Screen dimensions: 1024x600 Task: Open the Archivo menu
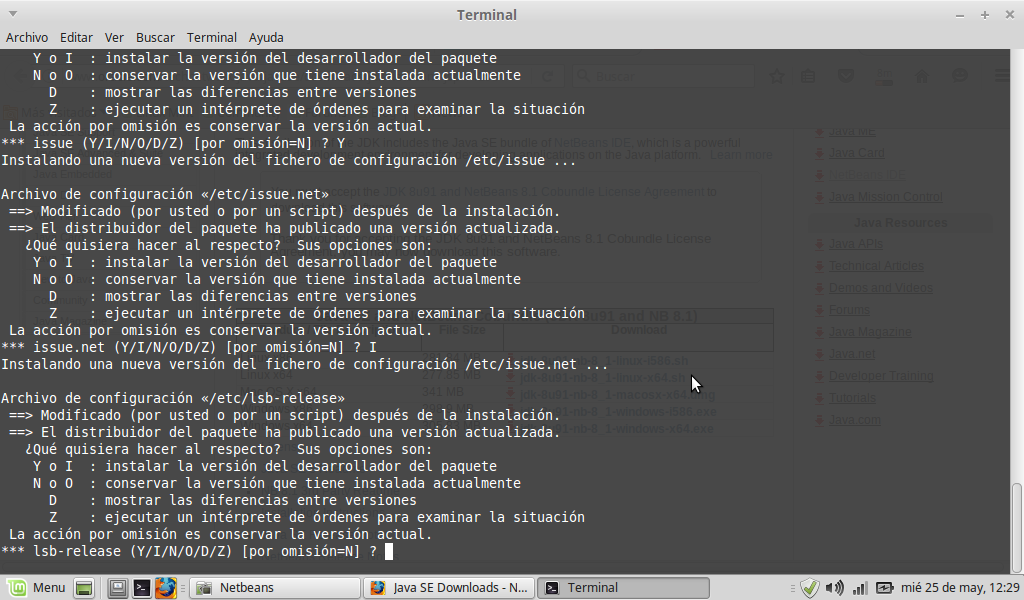[27, 37]
